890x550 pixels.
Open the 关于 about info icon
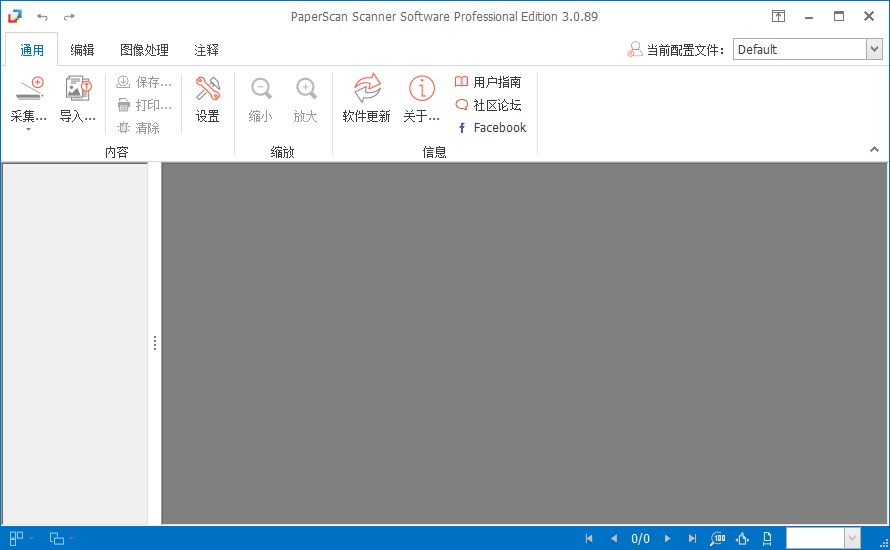click(422, 89)
